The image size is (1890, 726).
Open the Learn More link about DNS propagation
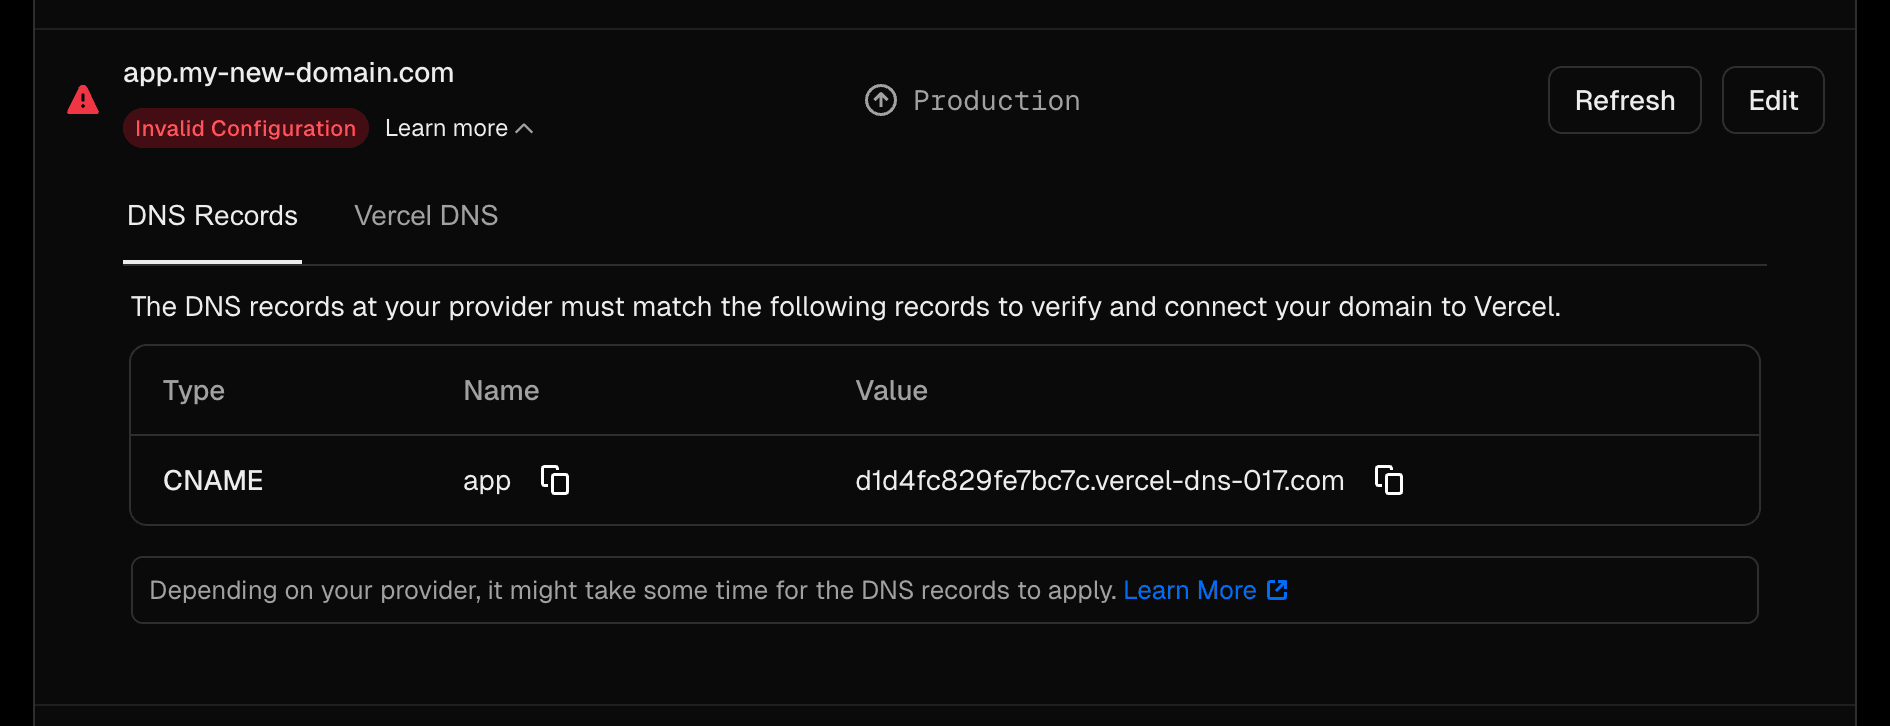(x=1190, y=590)
